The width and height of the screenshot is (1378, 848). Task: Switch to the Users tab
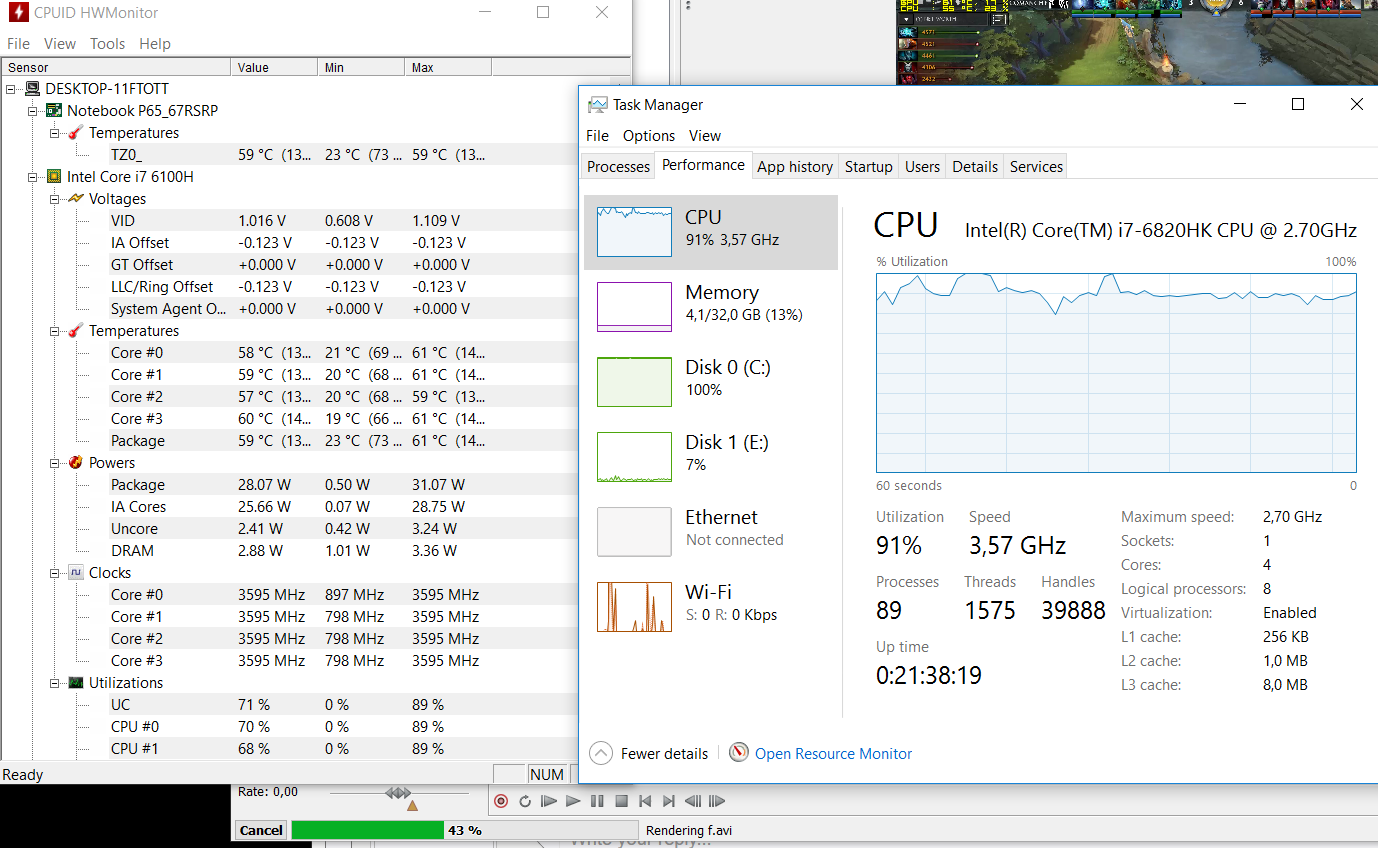point(922,167)
